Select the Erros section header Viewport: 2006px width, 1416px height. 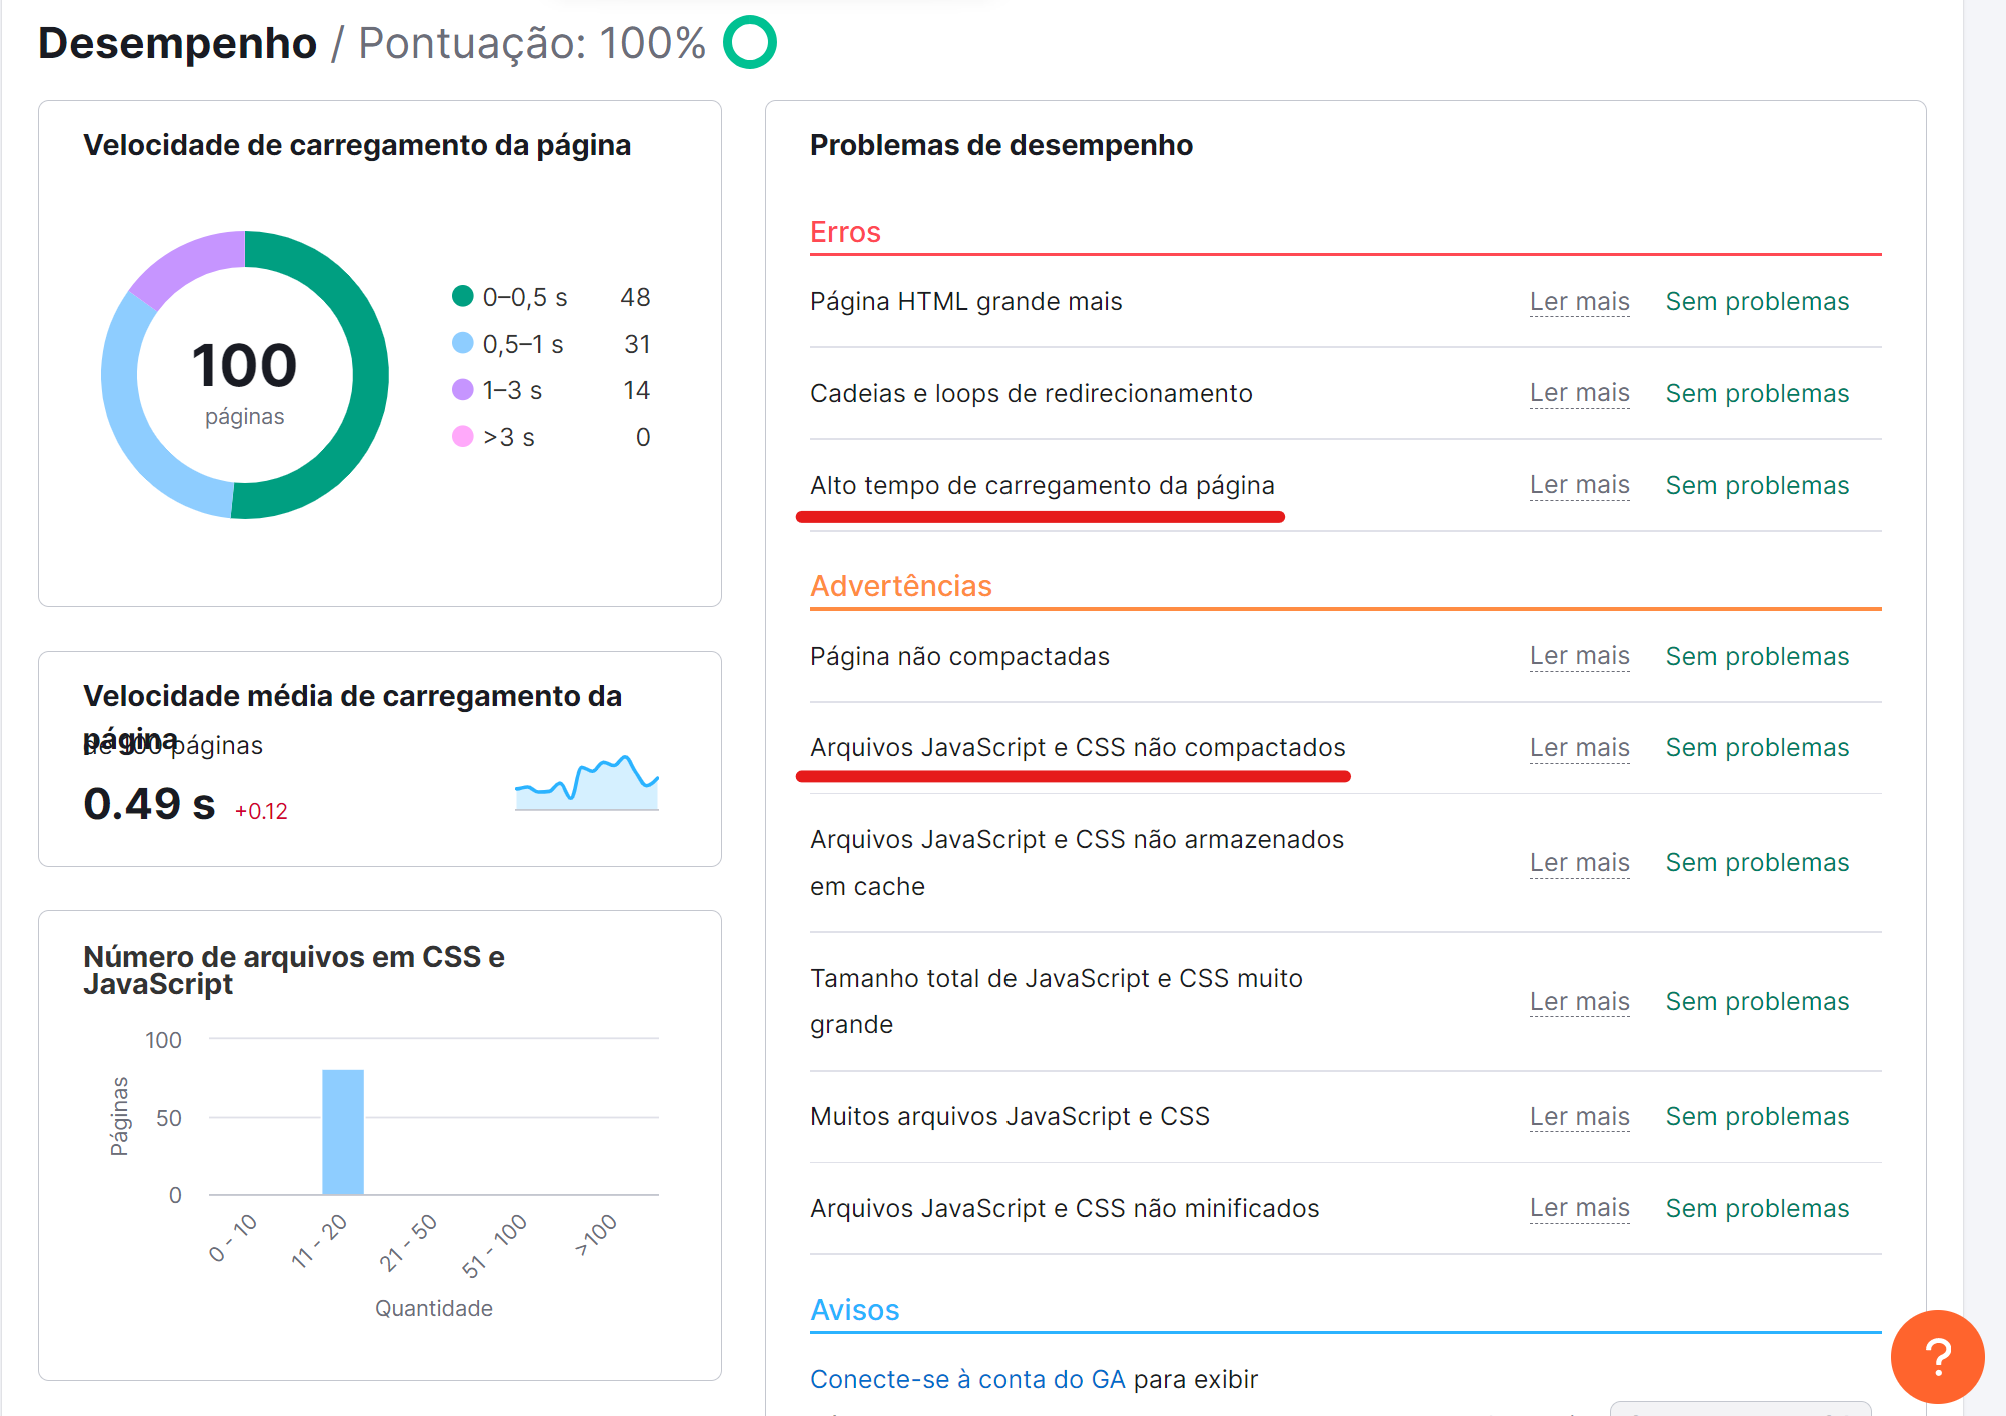(x=845, y=232)
